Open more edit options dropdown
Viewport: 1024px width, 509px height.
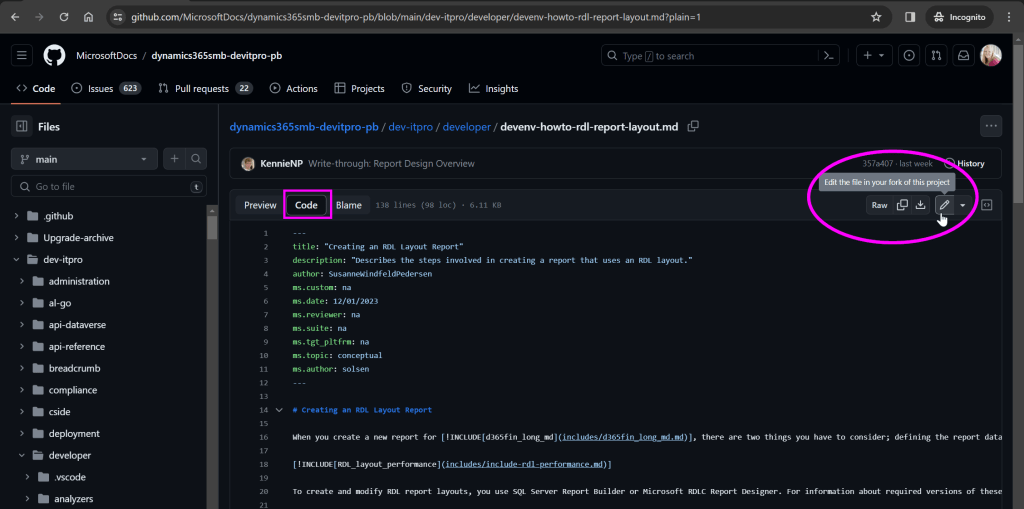pyautogui.click(x=962, y=205)
